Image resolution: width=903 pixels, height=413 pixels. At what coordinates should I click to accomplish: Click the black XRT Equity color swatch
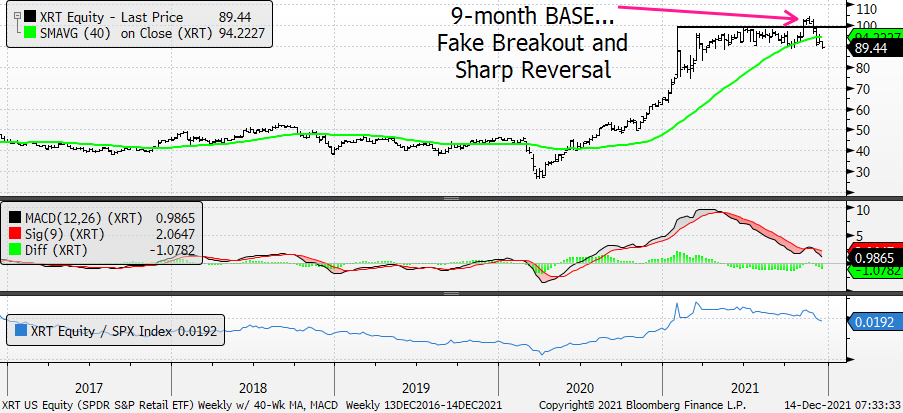click(29, 18)
